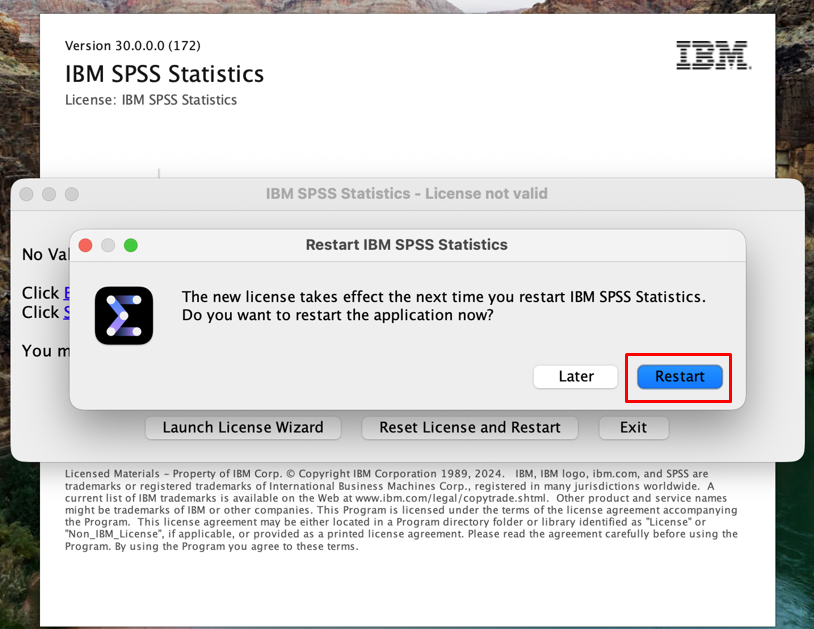The height and width of the screenshot is (629, 814).
Task: Click the "Restart IBM SPSS Statistics" title bar
Action: 406,245
